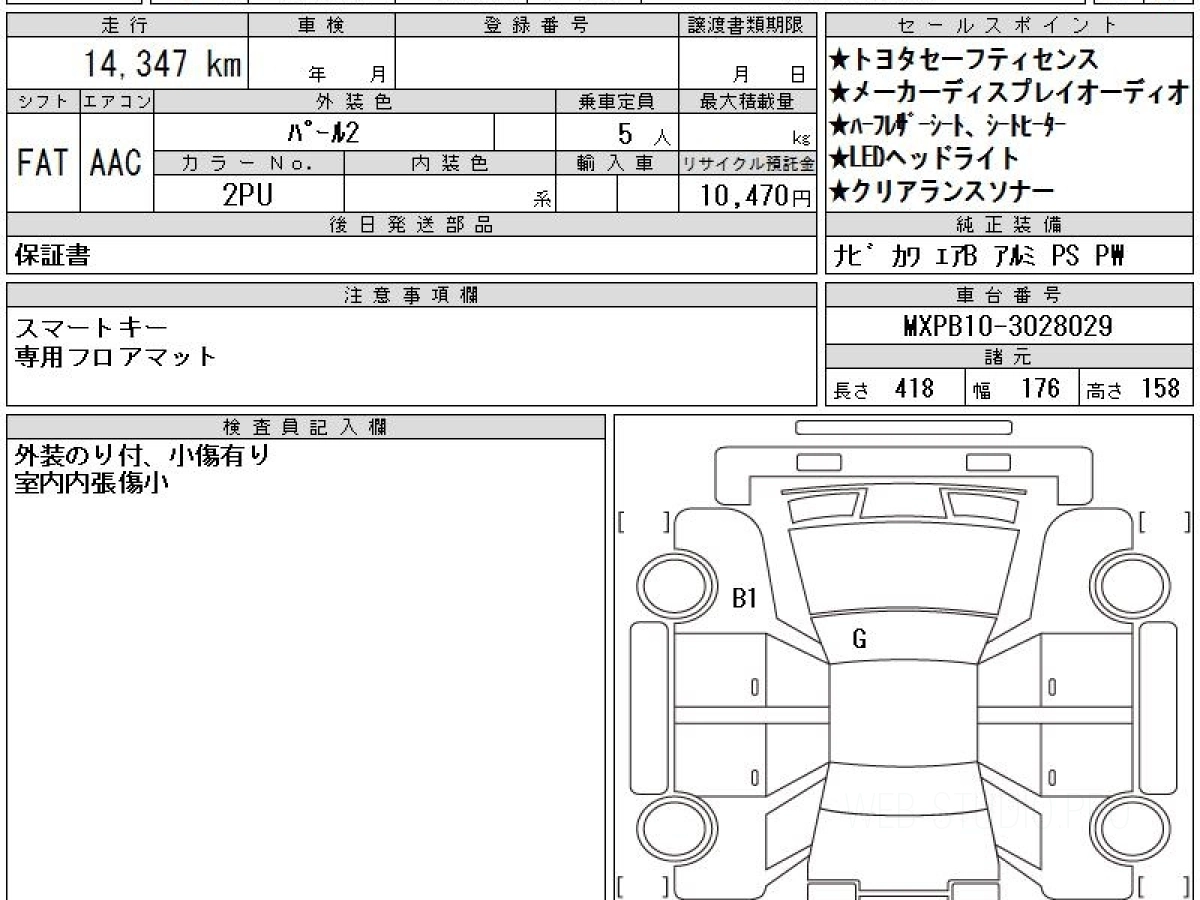This screenshot has width=1200, height=900.
Task: Click the 車検 header cell
Action: [321, 26]
